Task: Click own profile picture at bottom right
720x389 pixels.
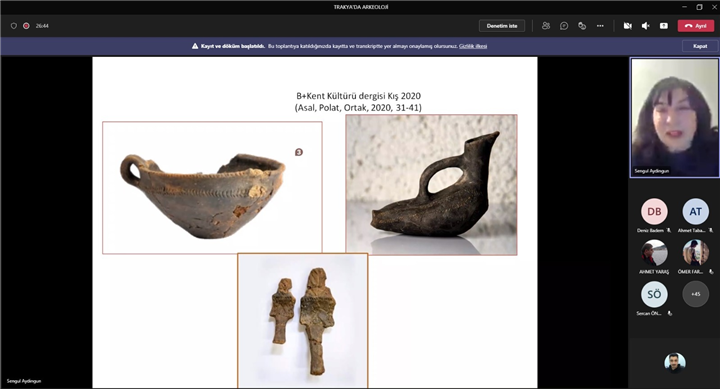Action: tap(675, 363)
